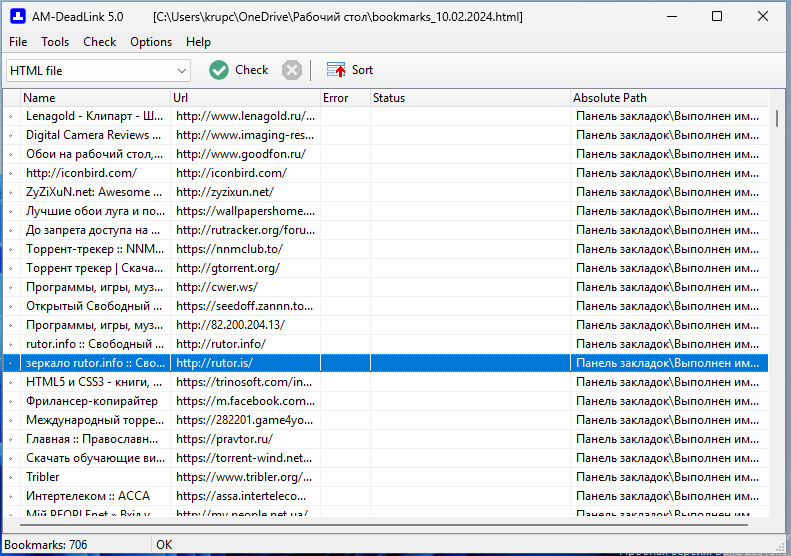Click the AM-DeadLink app icon in title bar

[x=18, y=17]
